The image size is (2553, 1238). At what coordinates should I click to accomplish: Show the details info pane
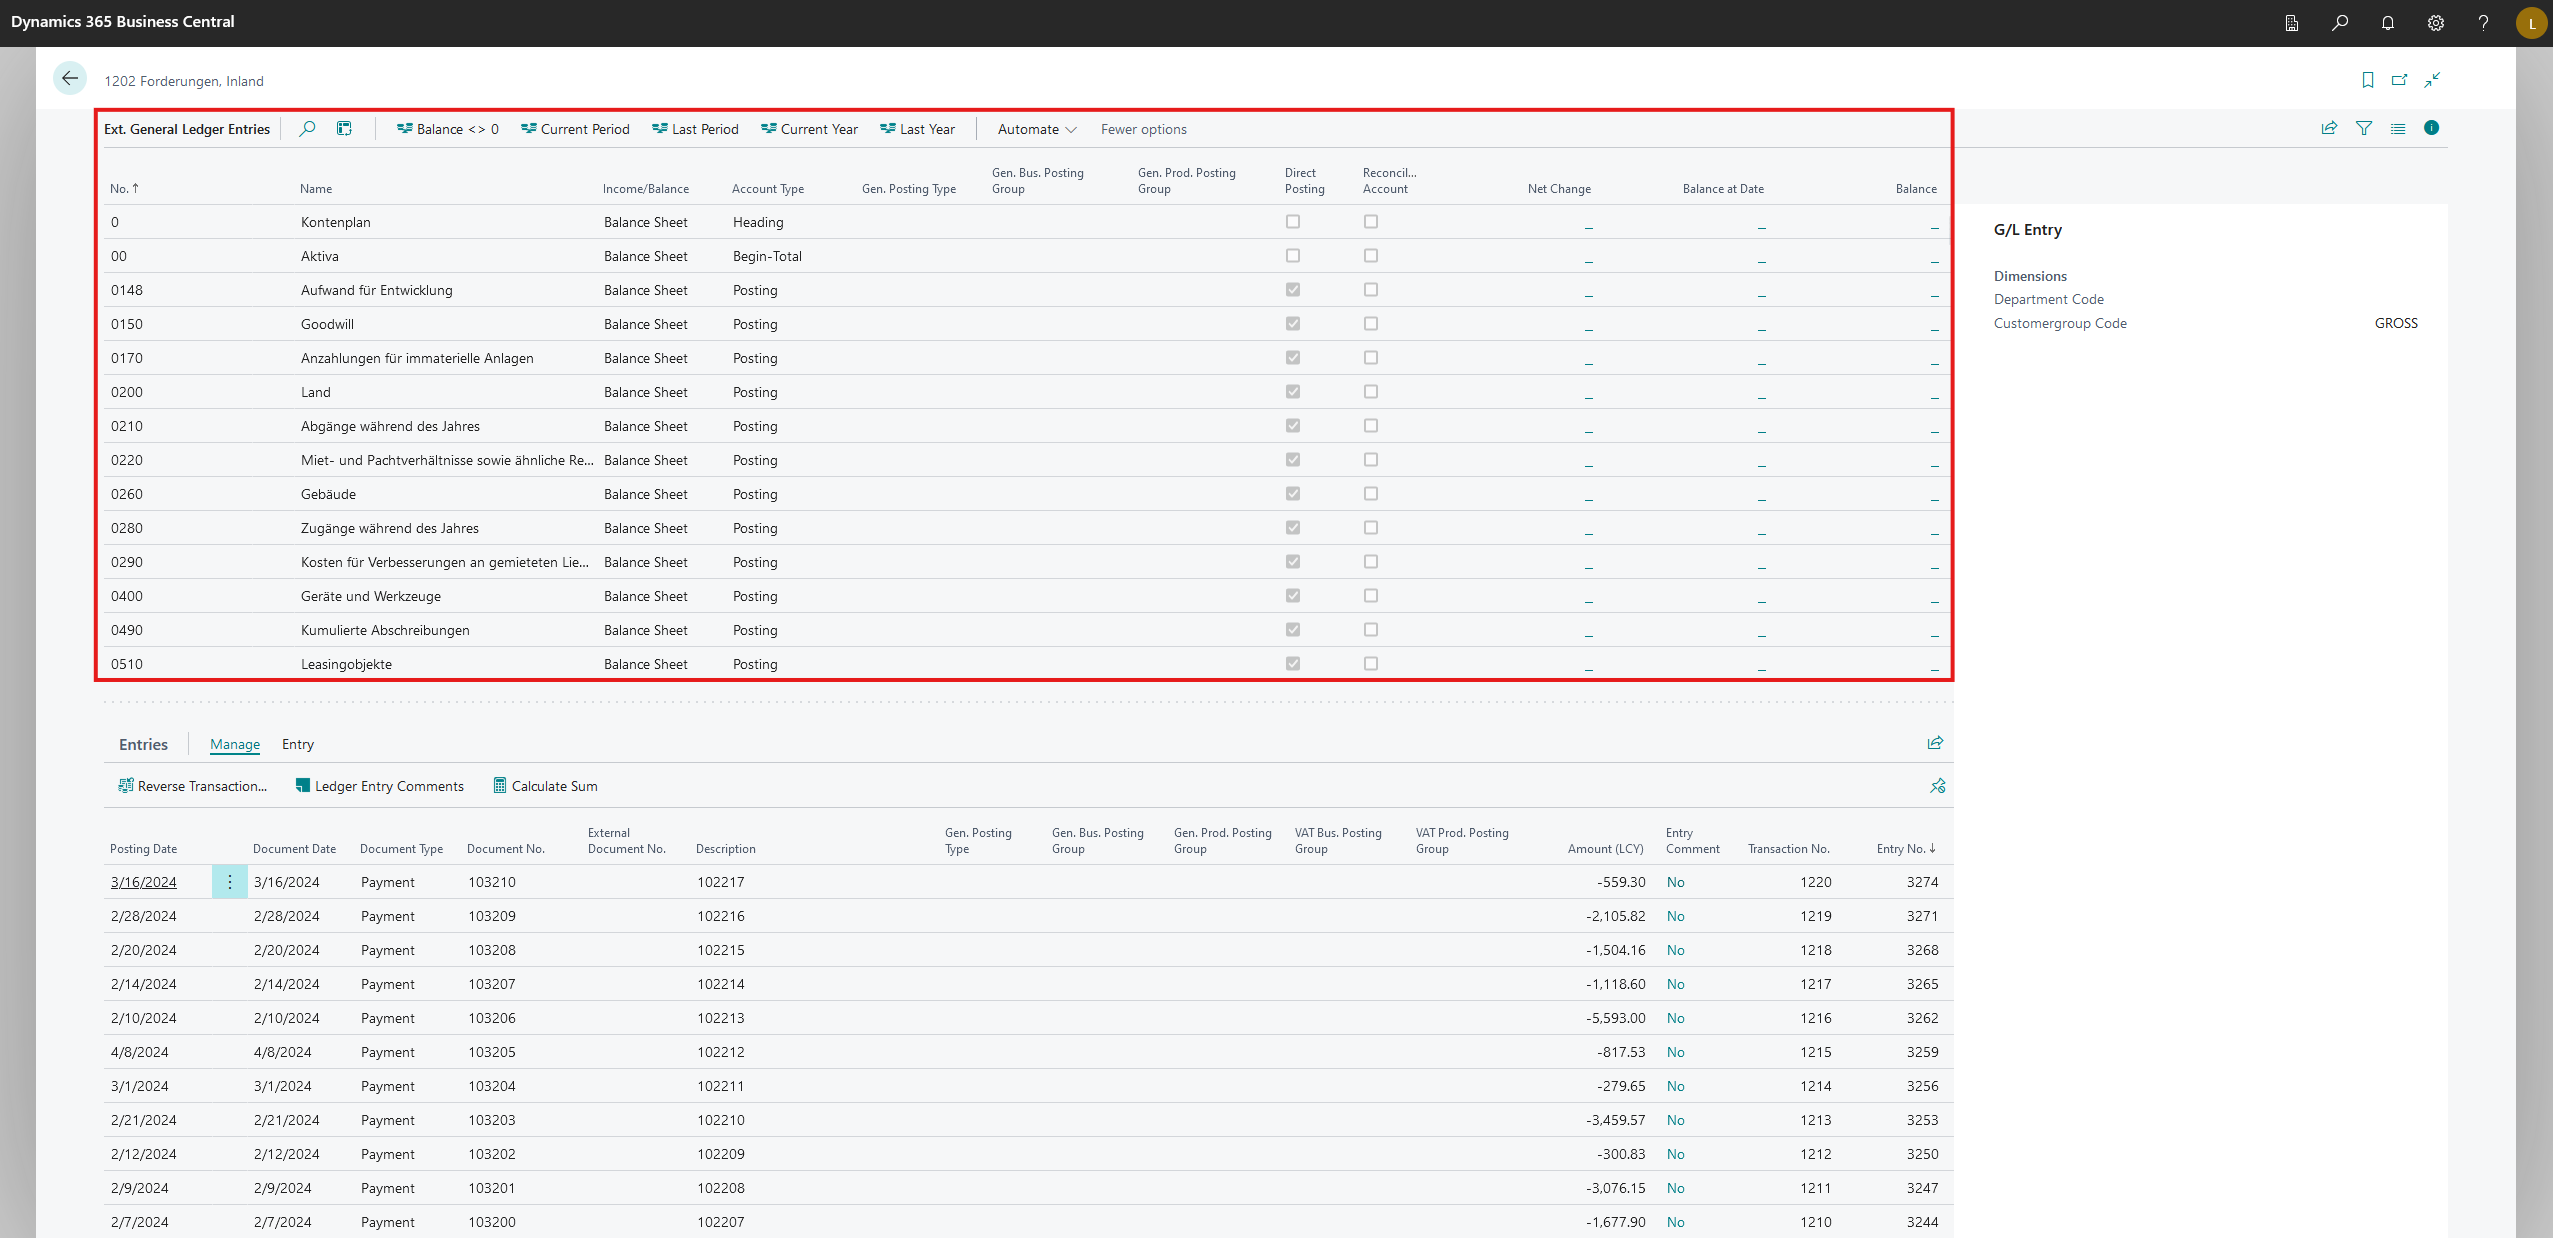click(x=2432, y=128)
